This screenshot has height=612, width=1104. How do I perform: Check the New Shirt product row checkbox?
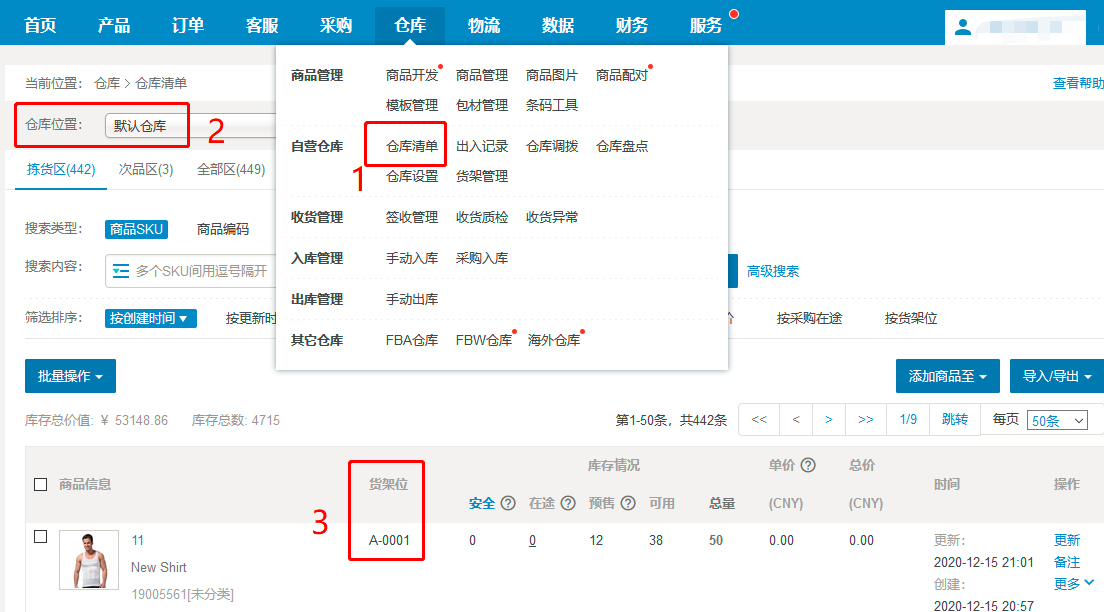point(41,537)
